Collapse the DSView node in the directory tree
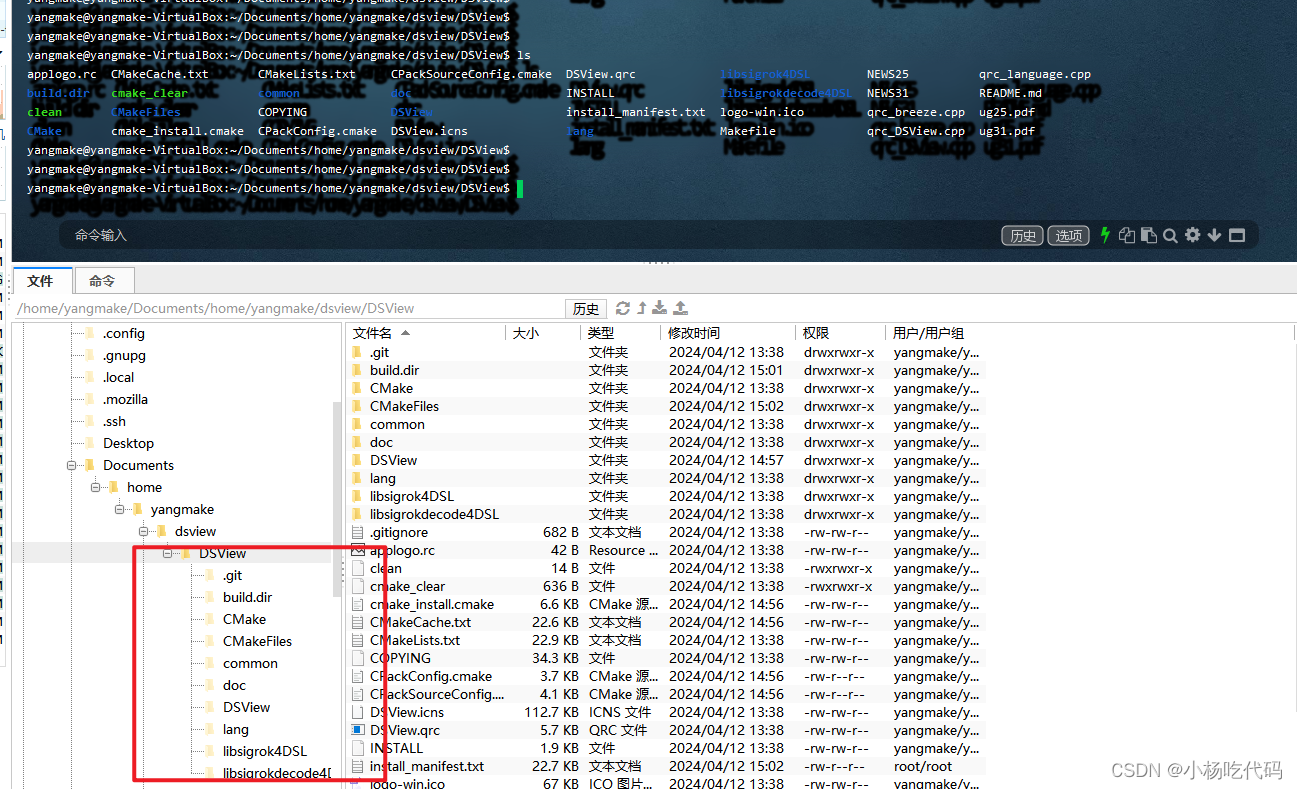Image resolution: width=1297 pixels, height=789 pixels. pyautogui.click(x=167, y=553)
